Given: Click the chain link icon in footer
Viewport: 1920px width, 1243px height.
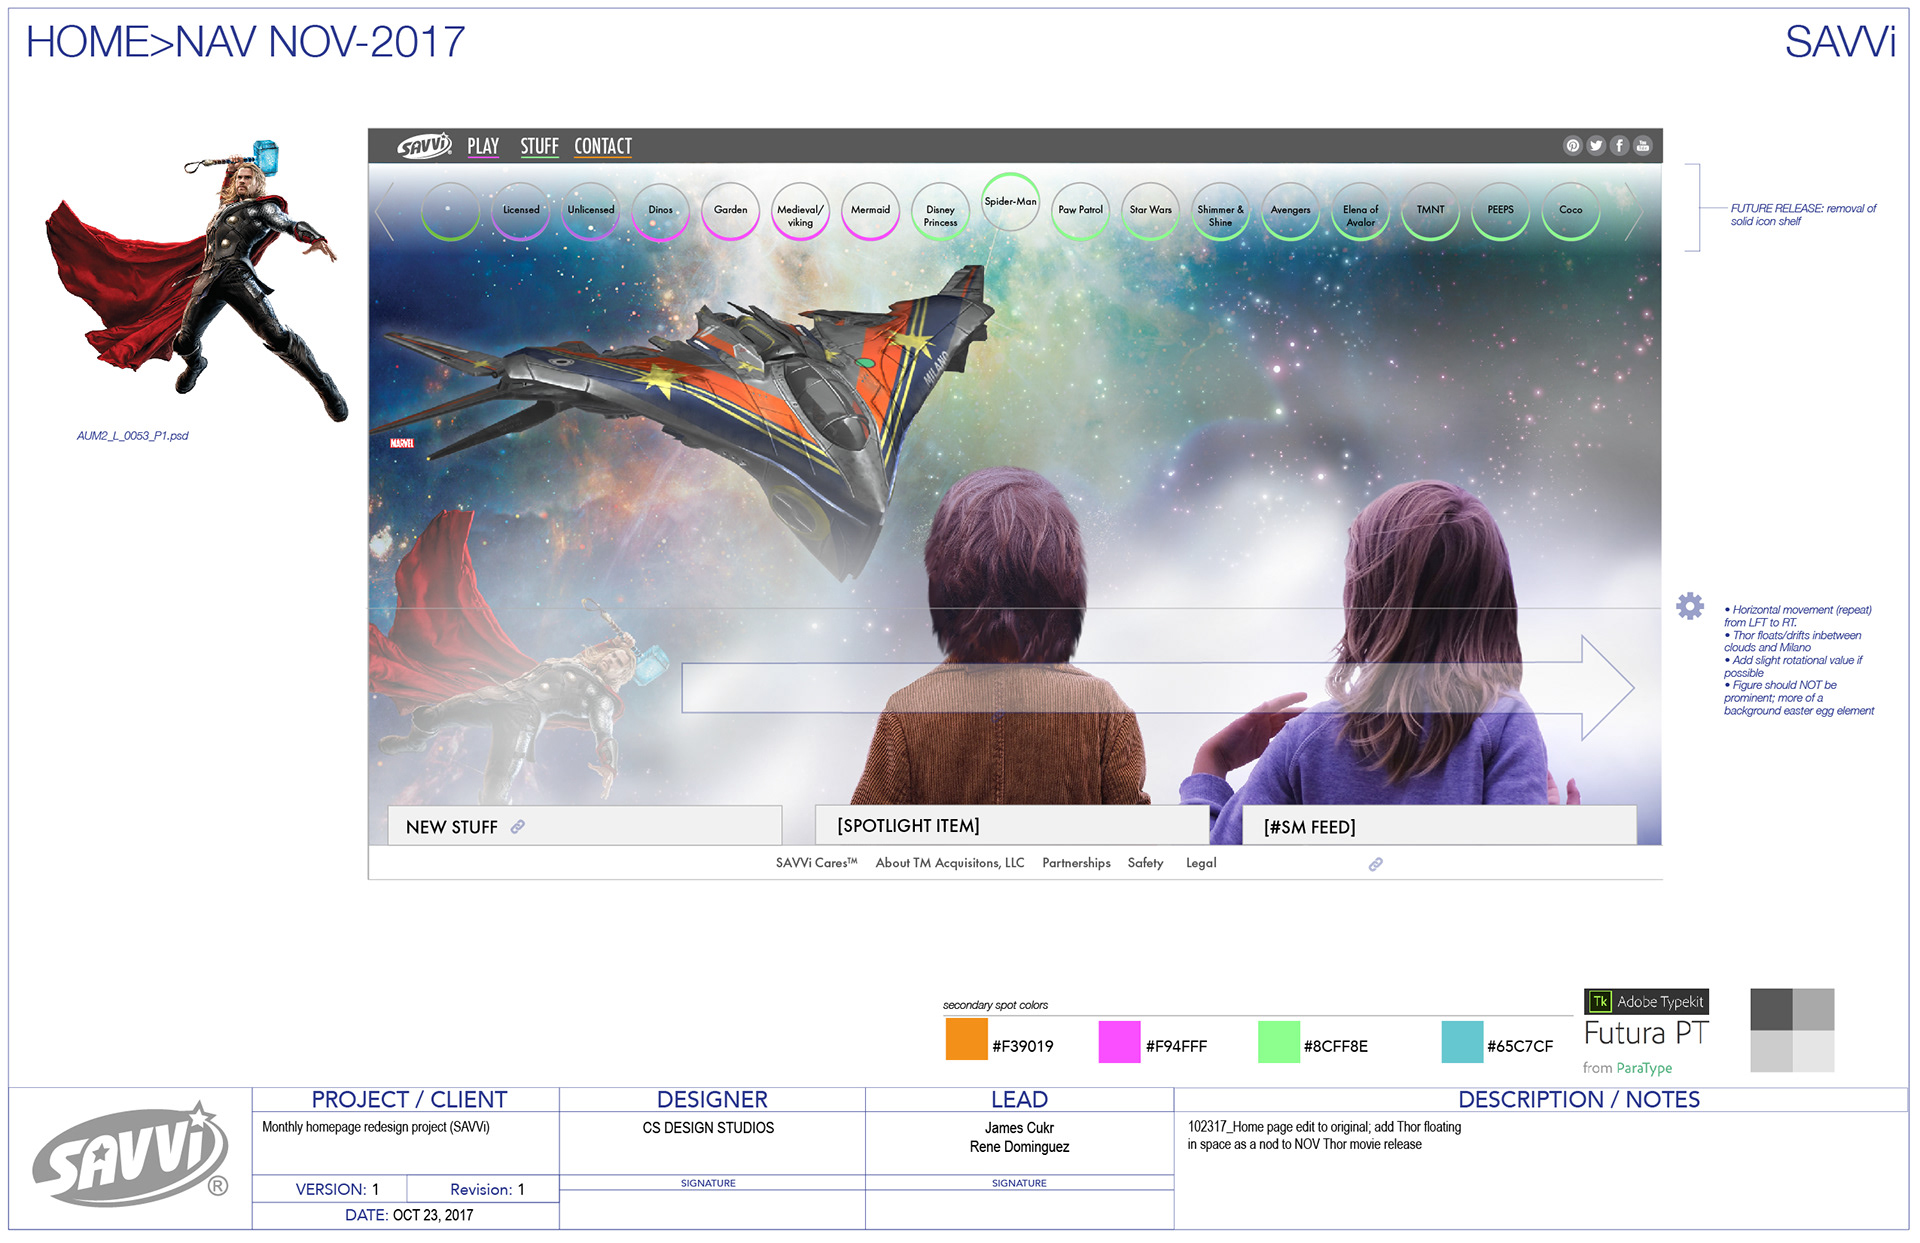Looking at the screenshot, I should click(x=1376, y=864).
